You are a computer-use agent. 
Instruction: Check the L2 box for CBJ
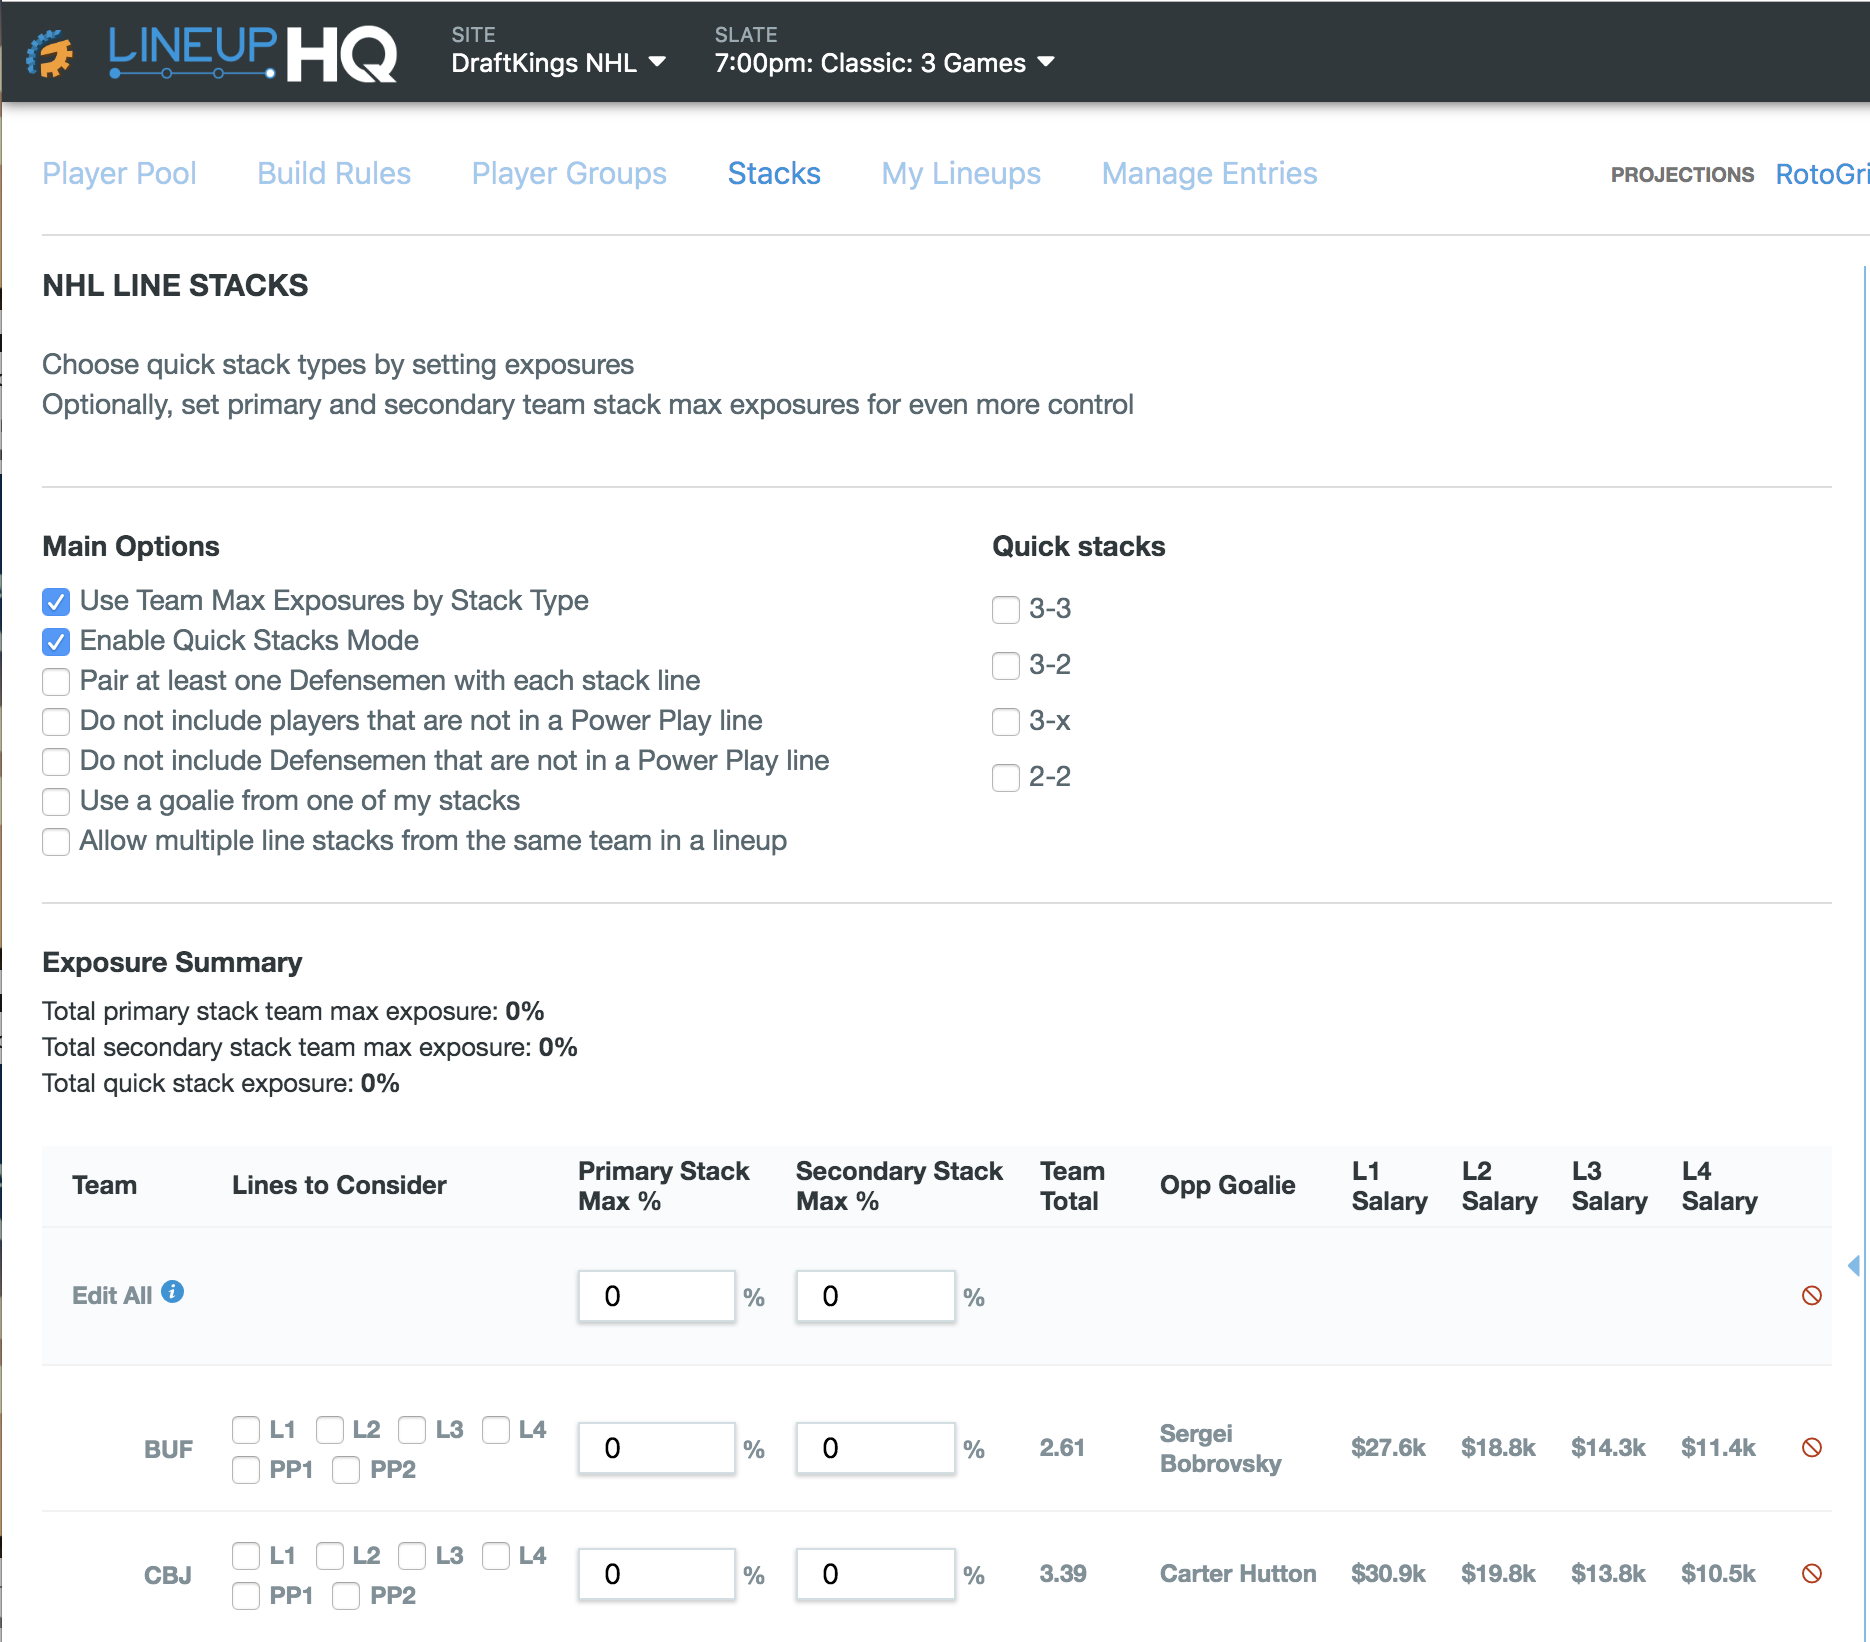(330, 1556)
